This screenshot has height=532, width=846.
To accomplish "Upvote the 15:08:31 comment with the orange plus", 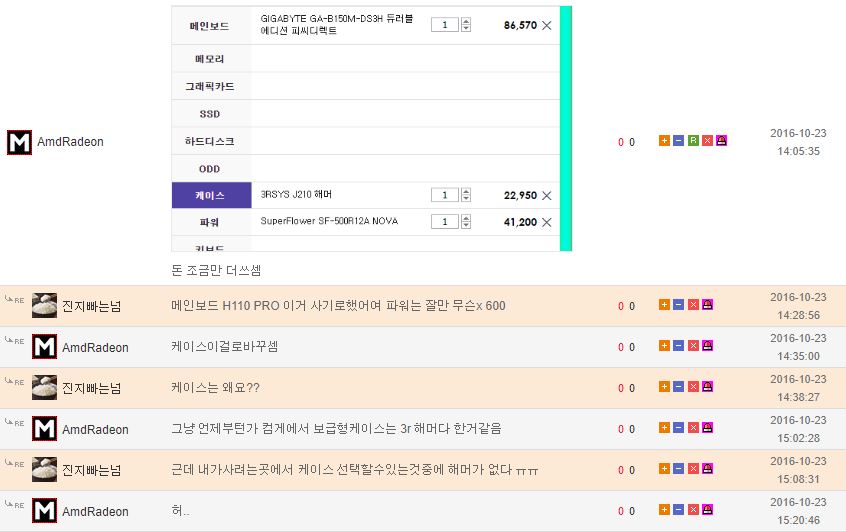I will pyautogui.click(x=664, y=469).
